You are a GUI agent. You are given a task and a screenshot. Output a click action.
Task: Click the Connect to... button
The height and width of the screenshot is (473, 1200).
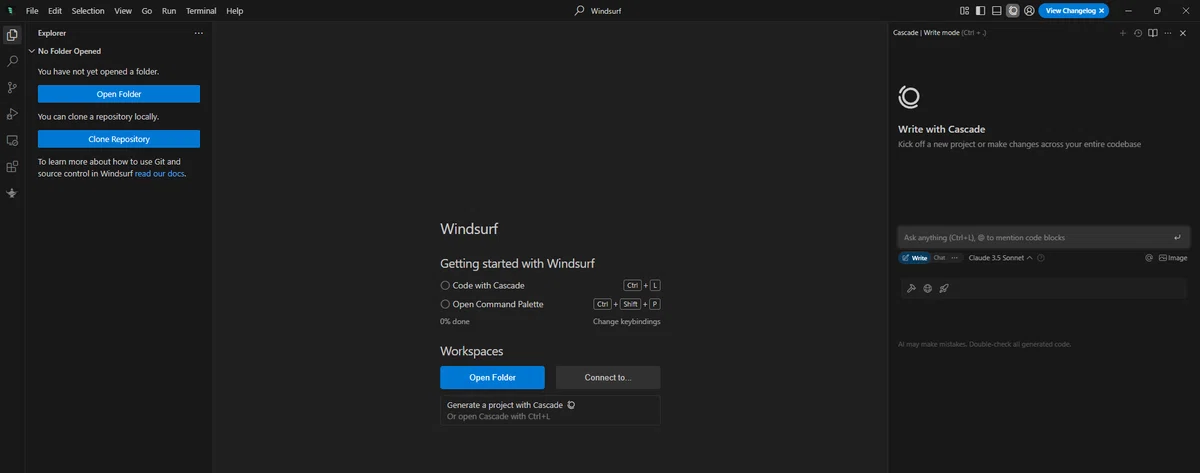(x=608, y=377)
